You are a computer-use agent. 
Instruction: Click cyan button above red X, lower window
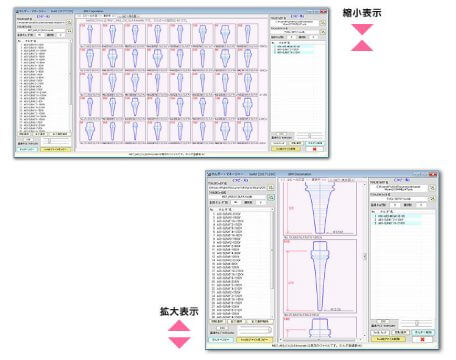point(423,333)
